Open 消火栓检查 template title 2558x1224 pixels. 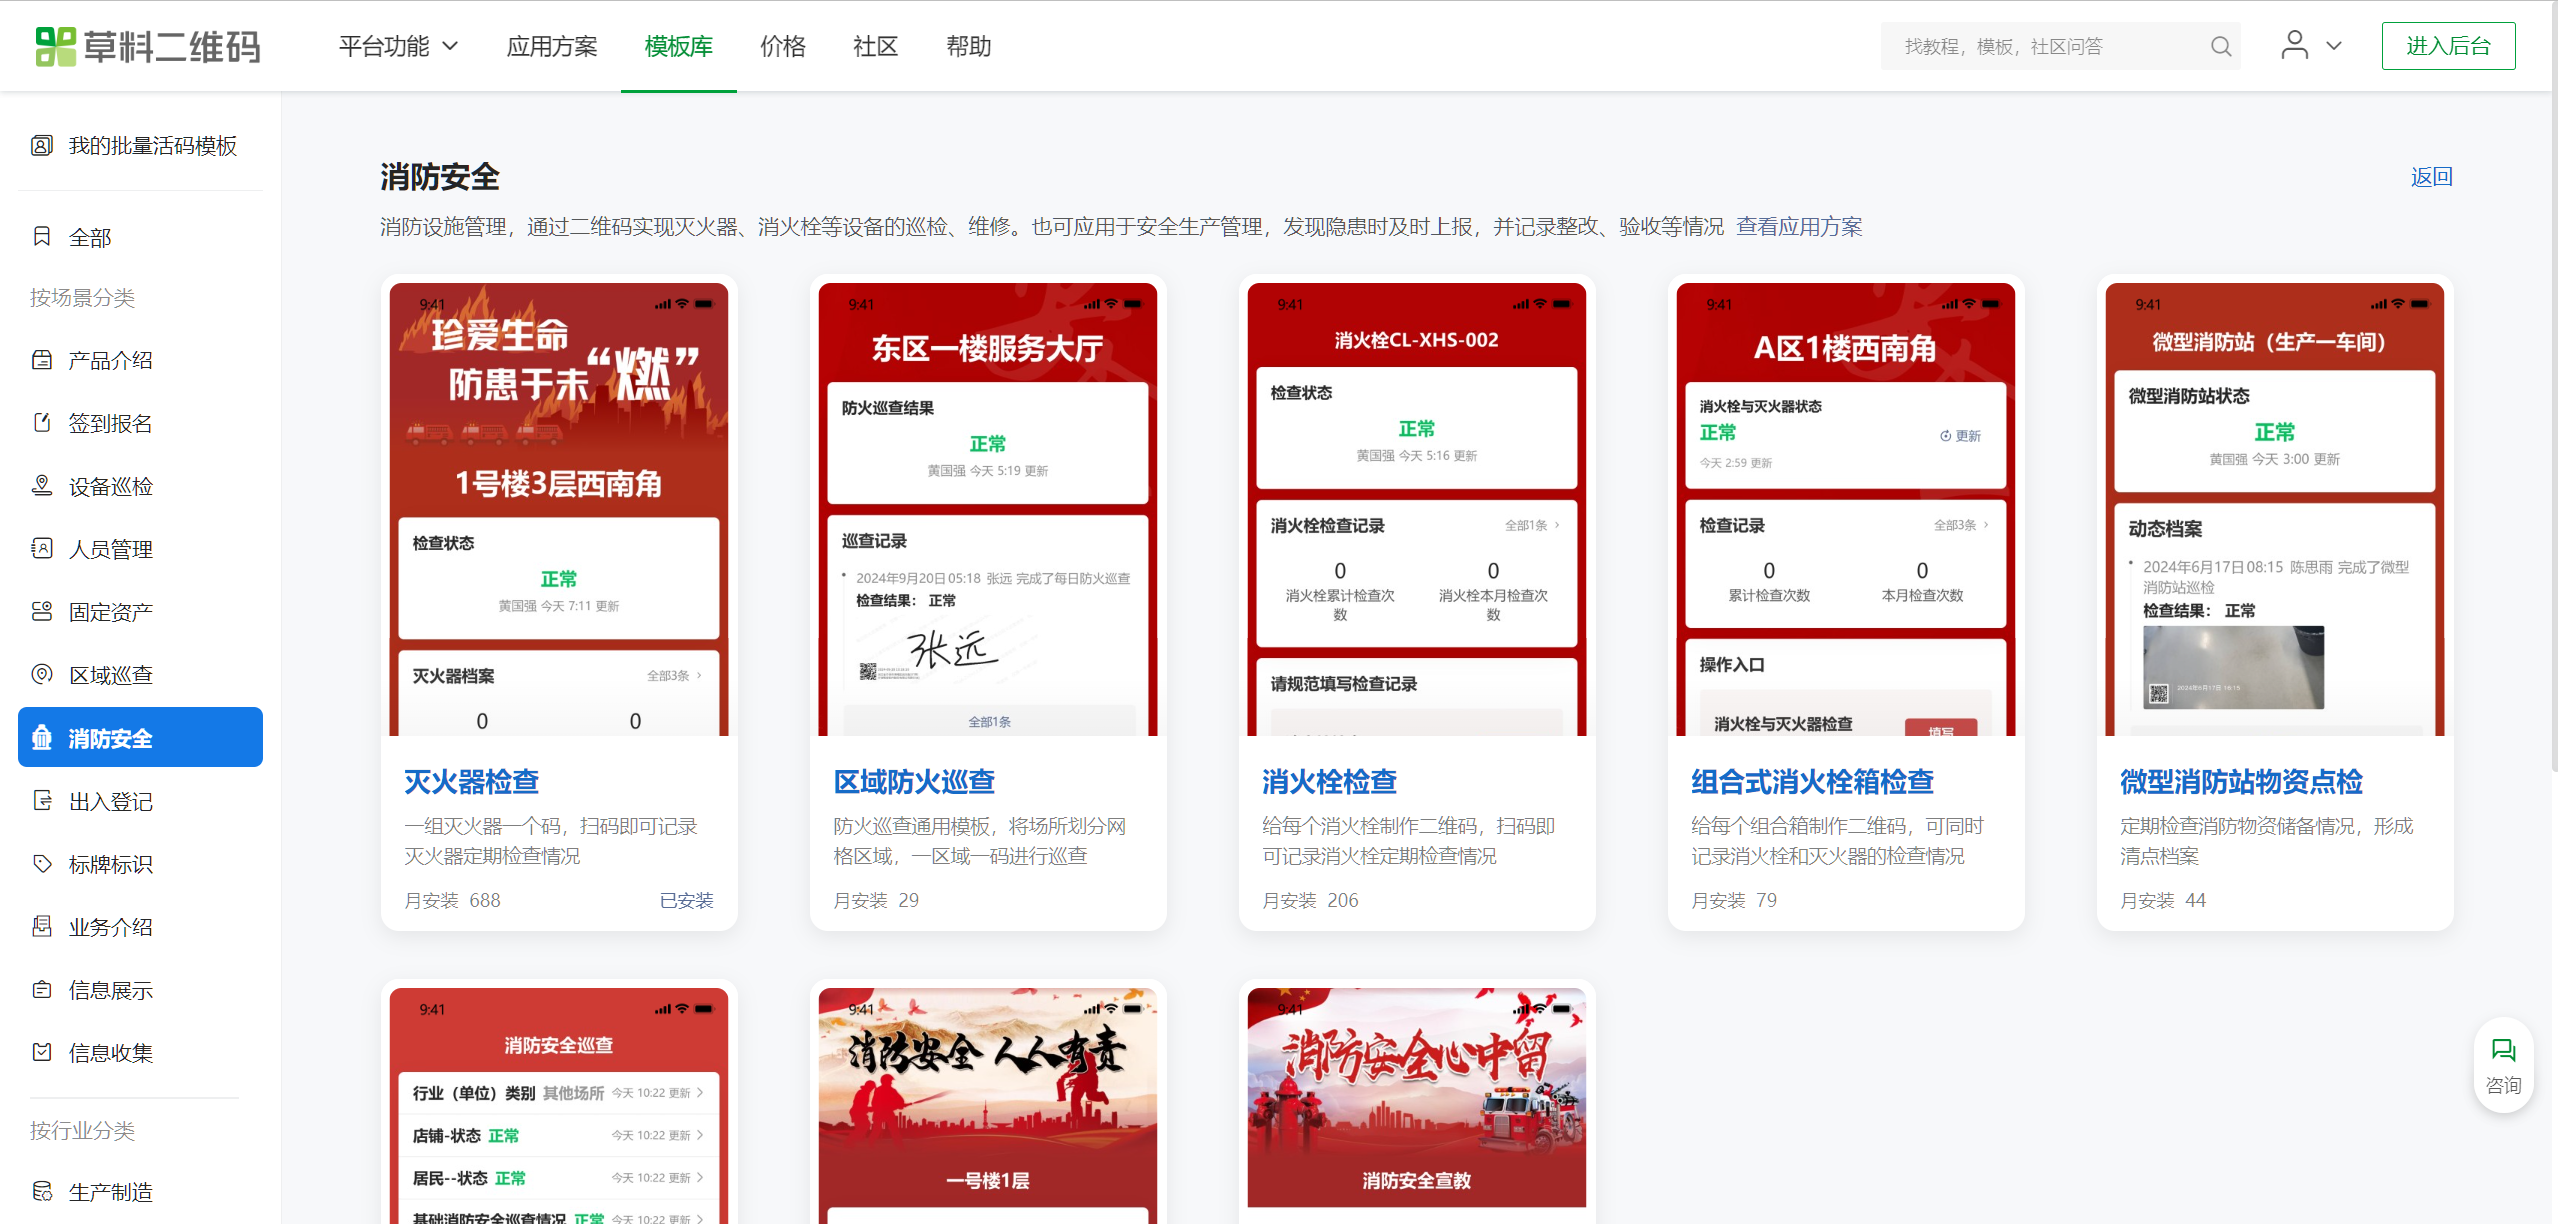pyautogui.click(x=1328, y=781)
